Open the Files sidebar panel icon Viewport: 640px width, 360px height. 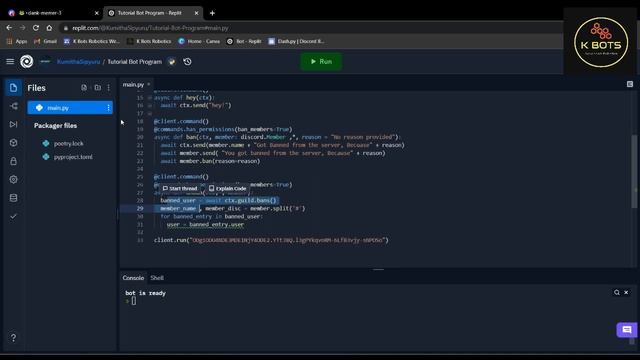[13, 88]
